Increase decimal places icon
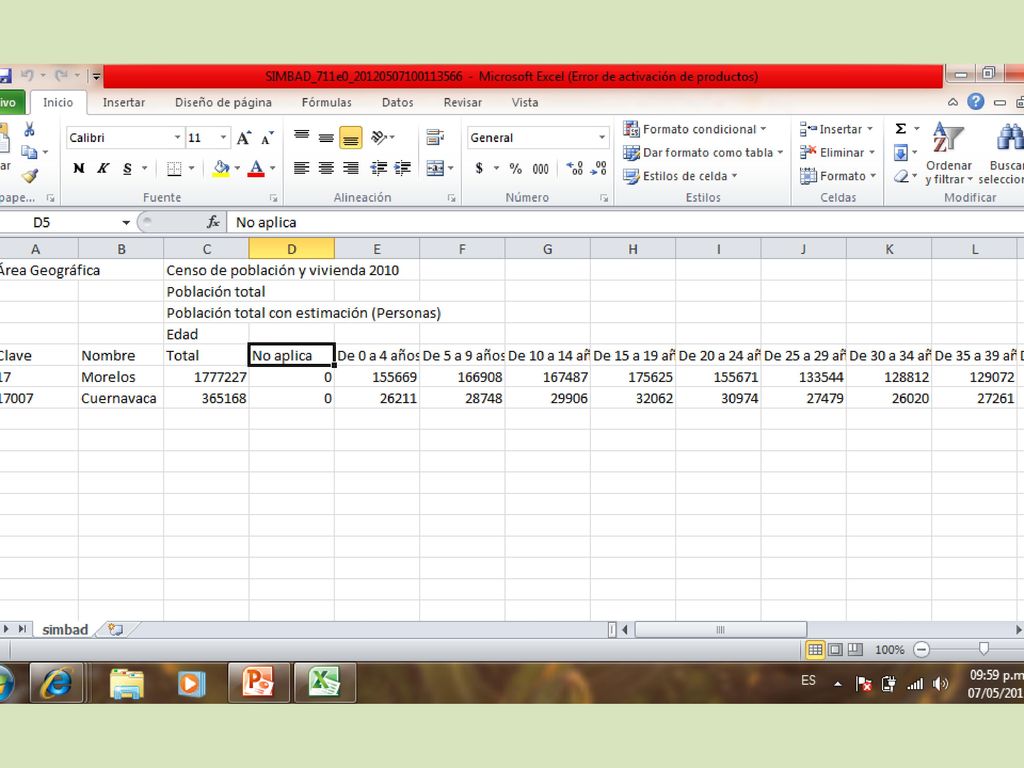Screen dimensions: 1024x768 tap(574, 168)
